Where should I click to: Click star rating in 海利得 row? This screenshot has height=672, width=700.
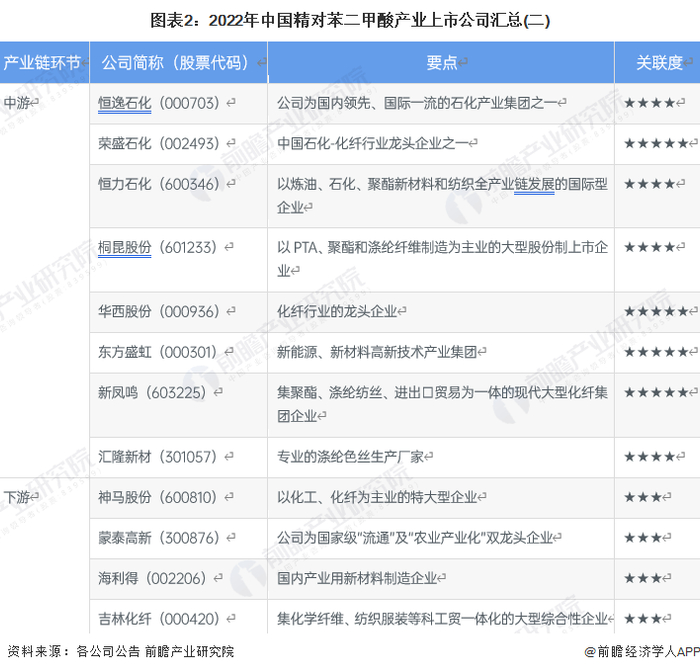643,578
